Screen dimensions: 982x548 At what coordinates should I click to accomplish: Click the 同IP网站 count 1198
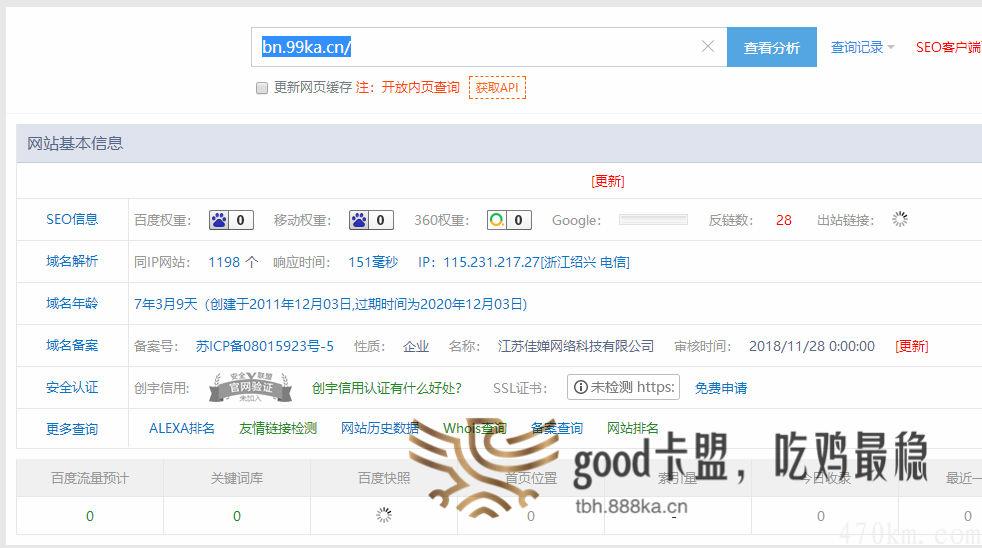tap(224, 262)
